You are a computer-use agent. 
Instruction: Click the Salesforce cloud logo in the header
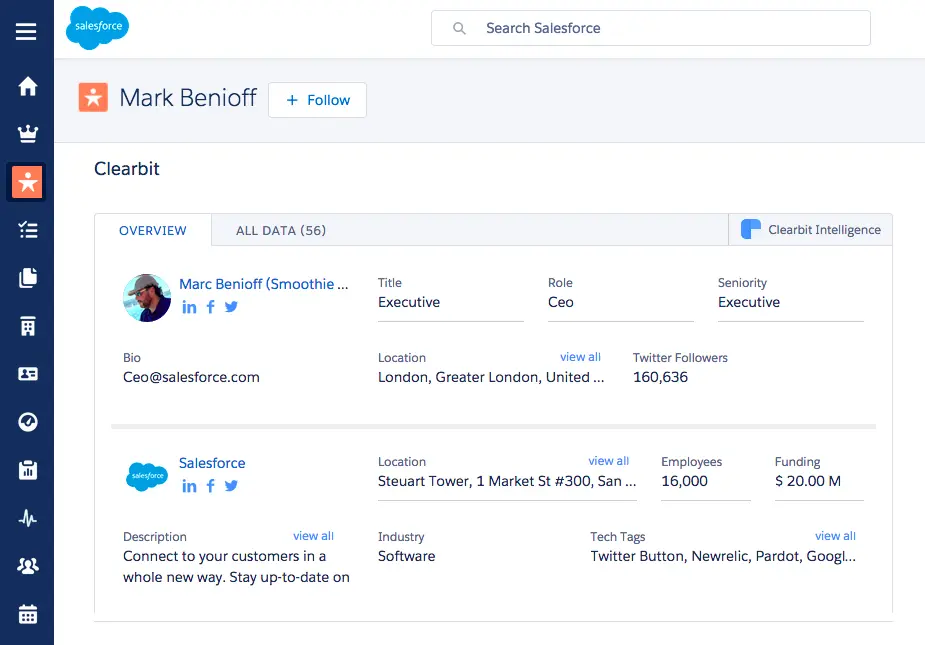pos(96,28)
